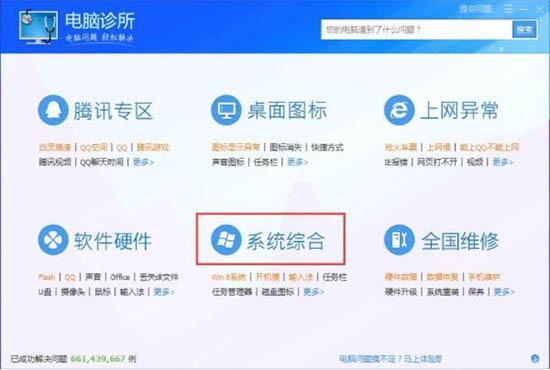
Task: Open the 全国维修 wrench icon
Action: (x=399, y=240)
